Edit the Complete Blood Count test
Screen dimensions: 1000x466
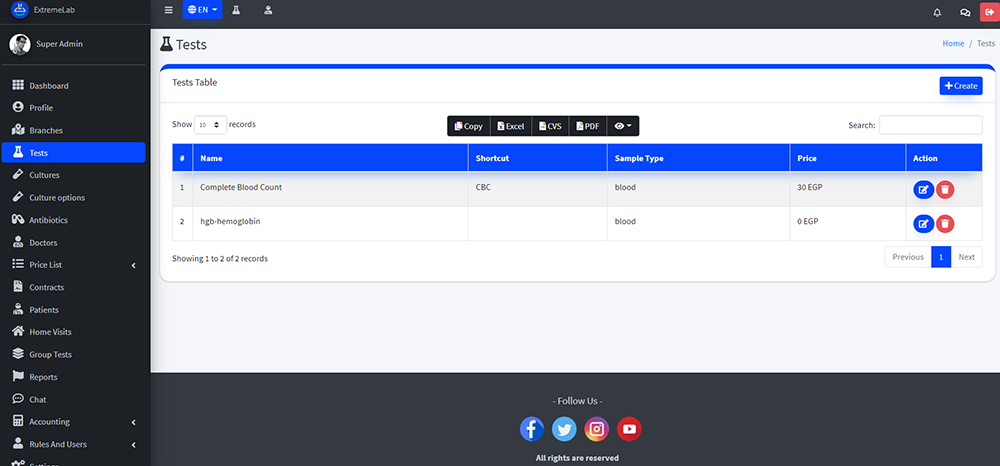coord(923,188)
